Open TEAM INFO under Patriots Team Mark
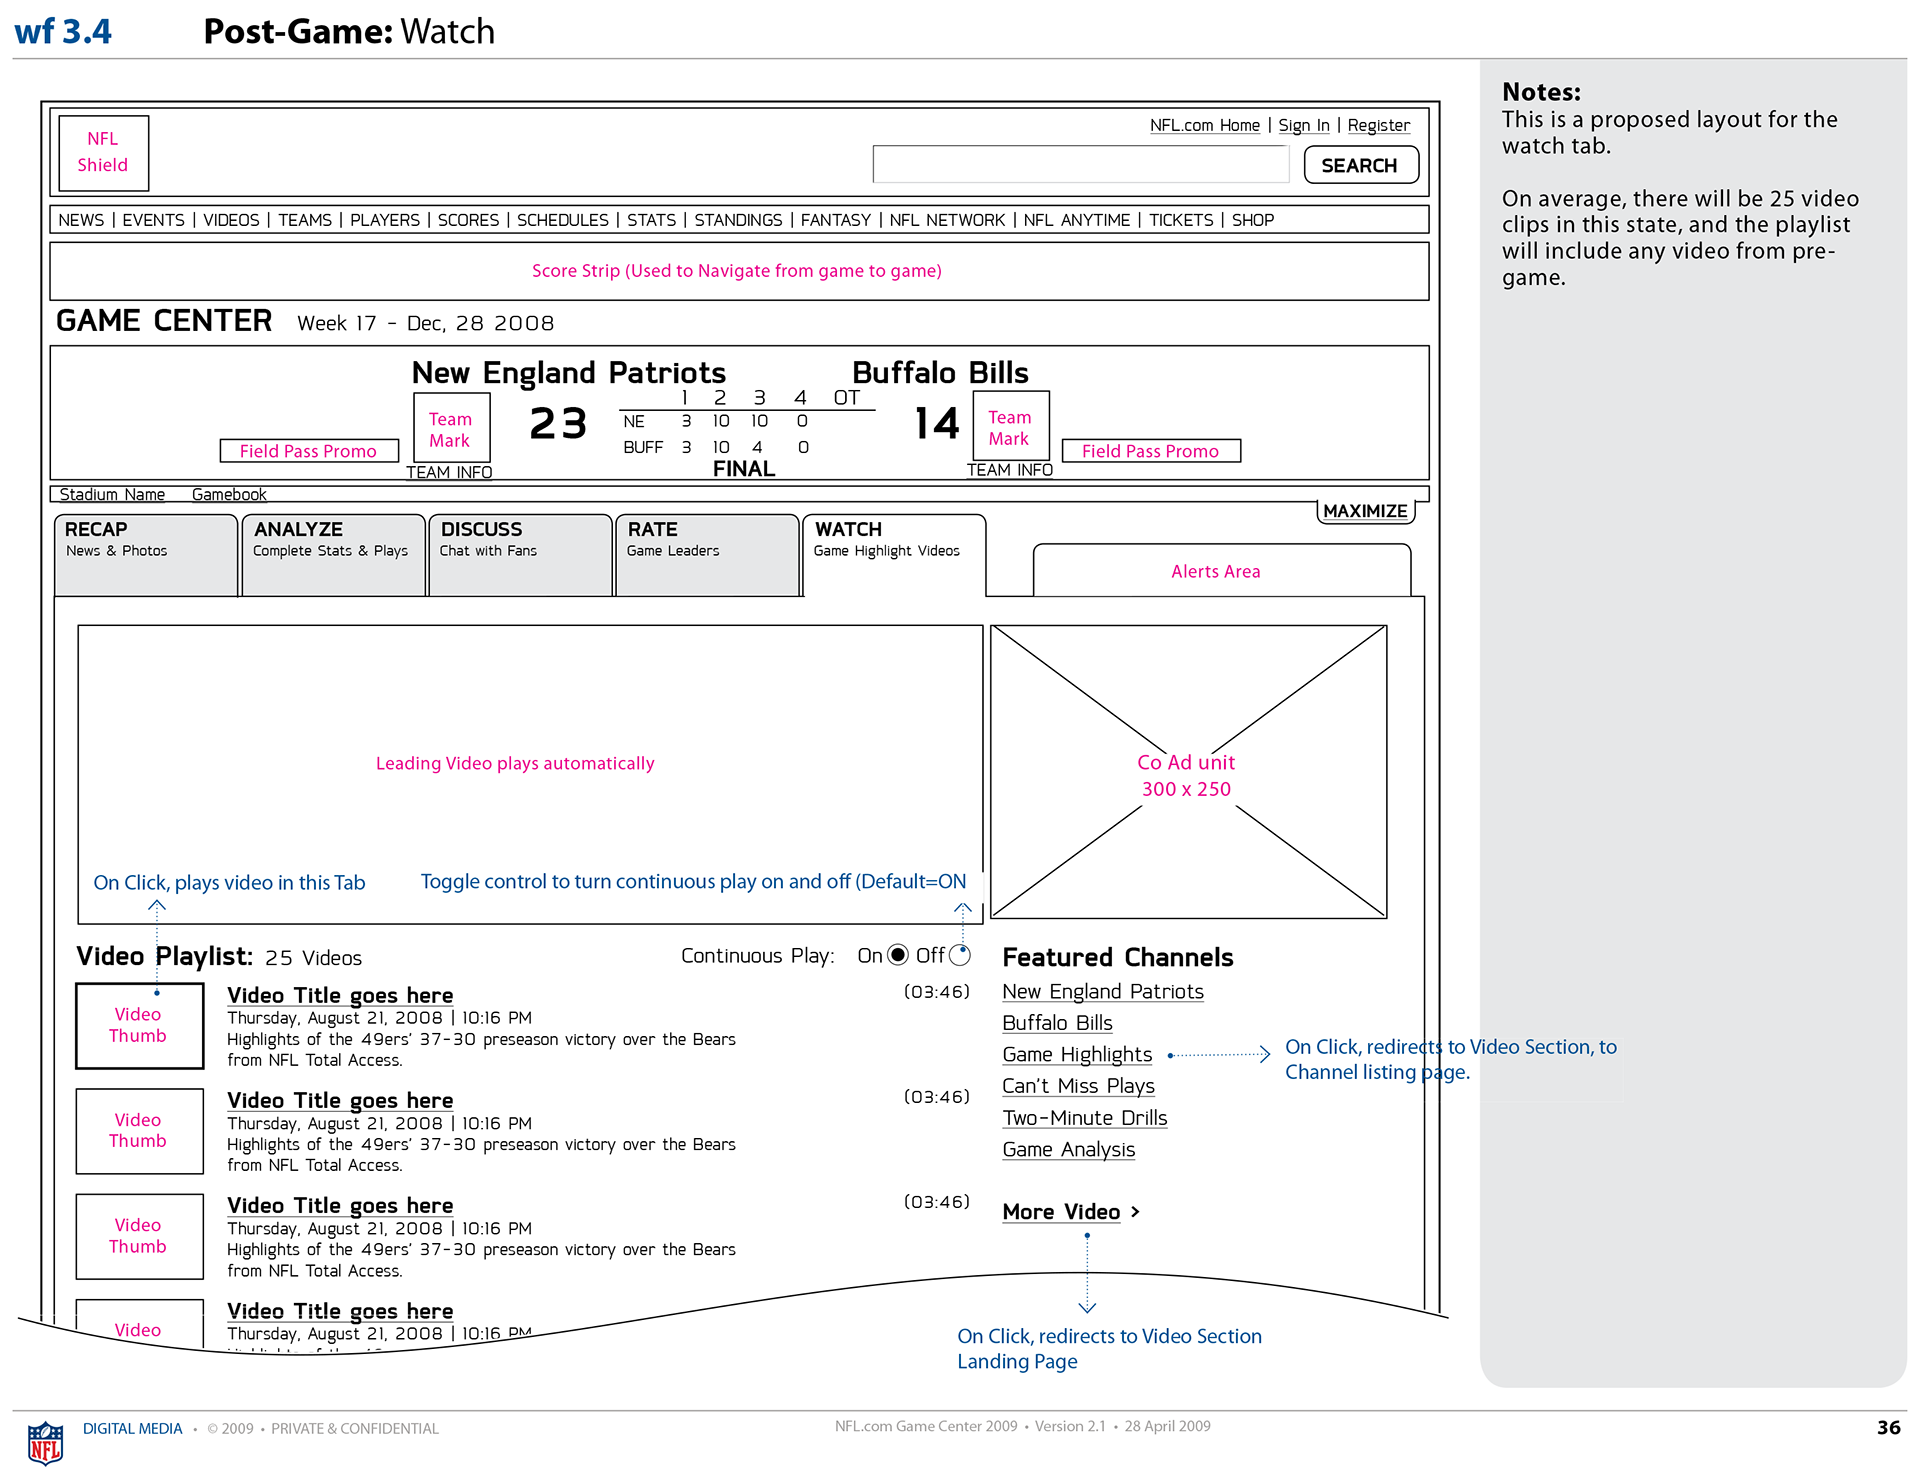The width and height of the screenshot is (1920, 1469). pyautogui.click(x=449, y=472)
